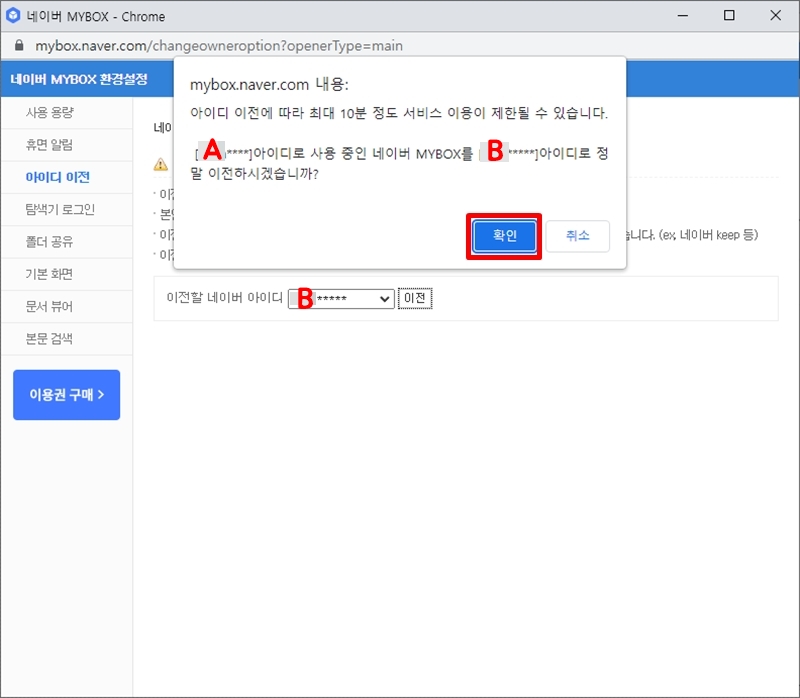Viewport: 800px width, 698px height.
Task: Cancel the dialog with the 취소 button
Action: click(578, 236)
